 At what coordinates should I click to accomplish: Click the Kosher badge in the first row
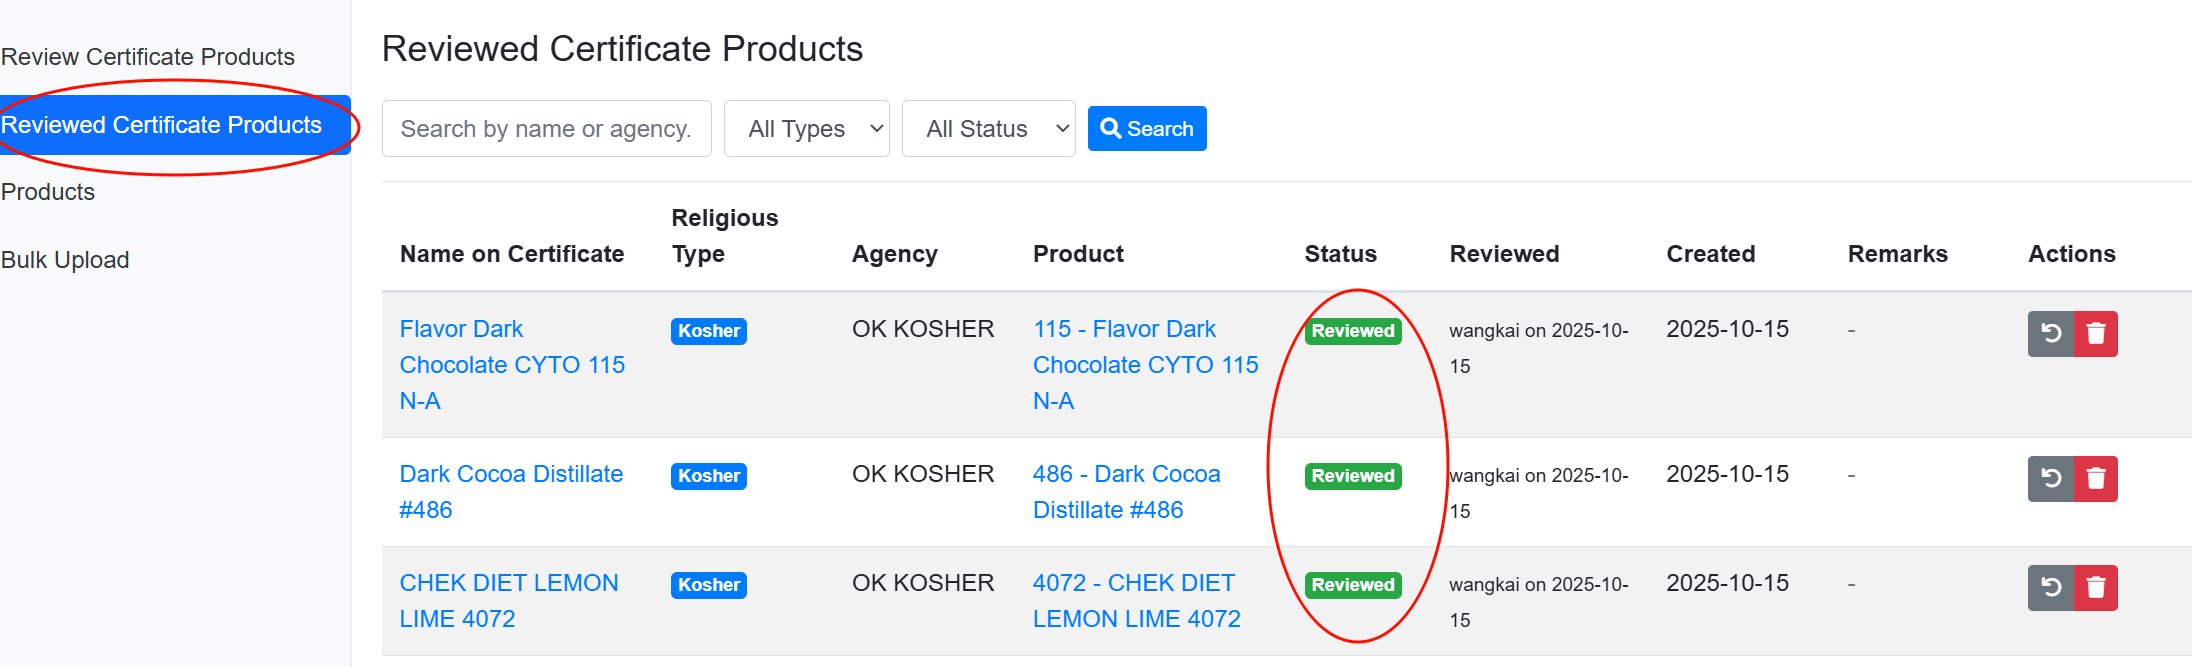coord(709,331)
